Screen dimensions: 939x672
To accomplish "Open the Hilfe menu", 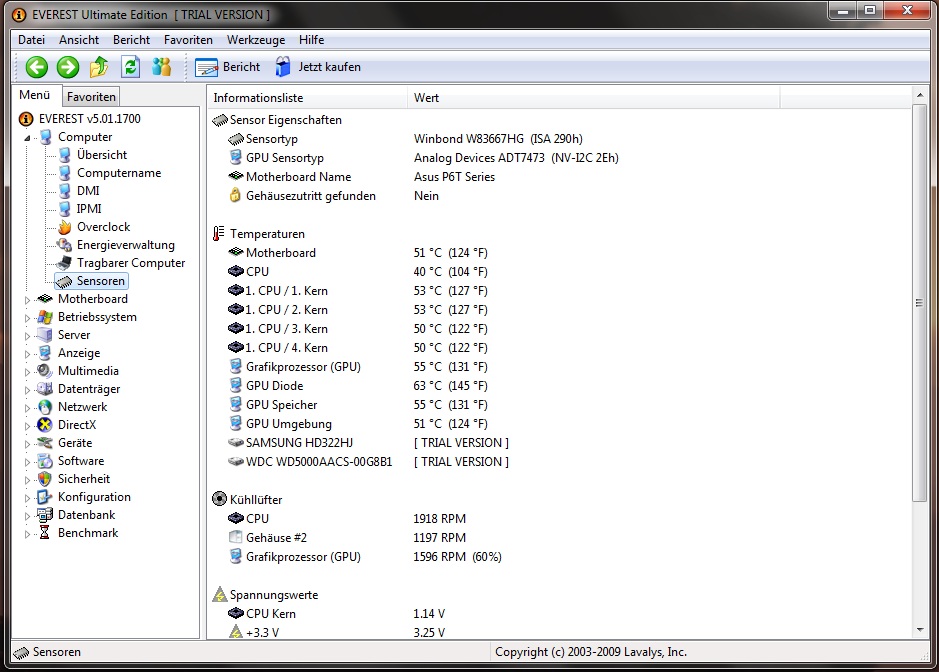I will tap(311, 40).
